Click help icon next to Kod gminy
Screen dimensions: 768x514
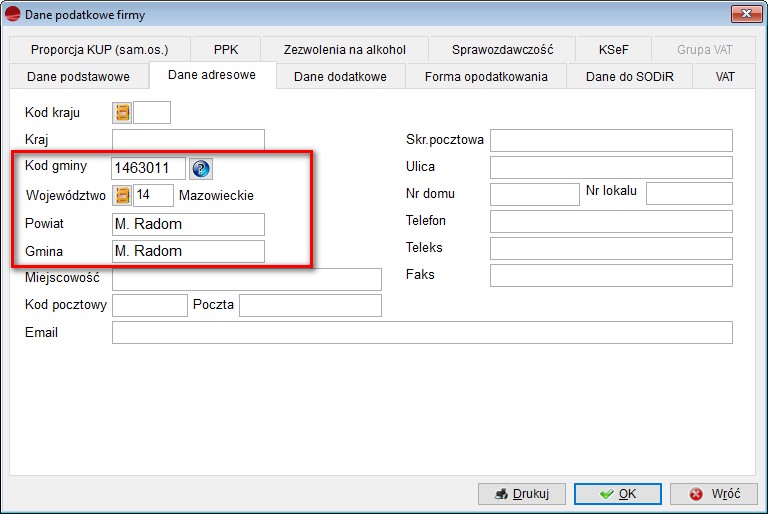pyautogui.click(x=201, y=168)
